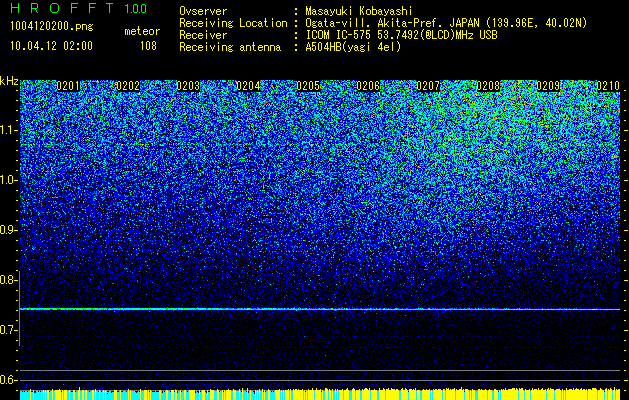Click the meteor label
The image size is (629, 400).
(x=142, y=31)
